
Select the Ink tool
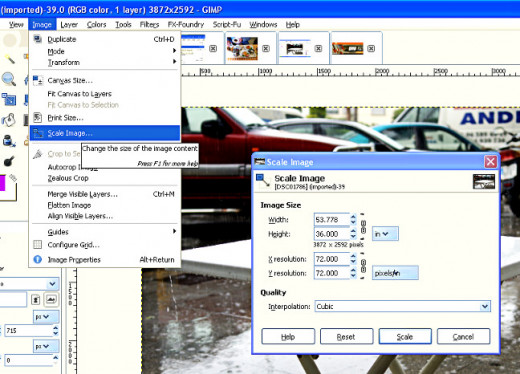tap(9, 141)
